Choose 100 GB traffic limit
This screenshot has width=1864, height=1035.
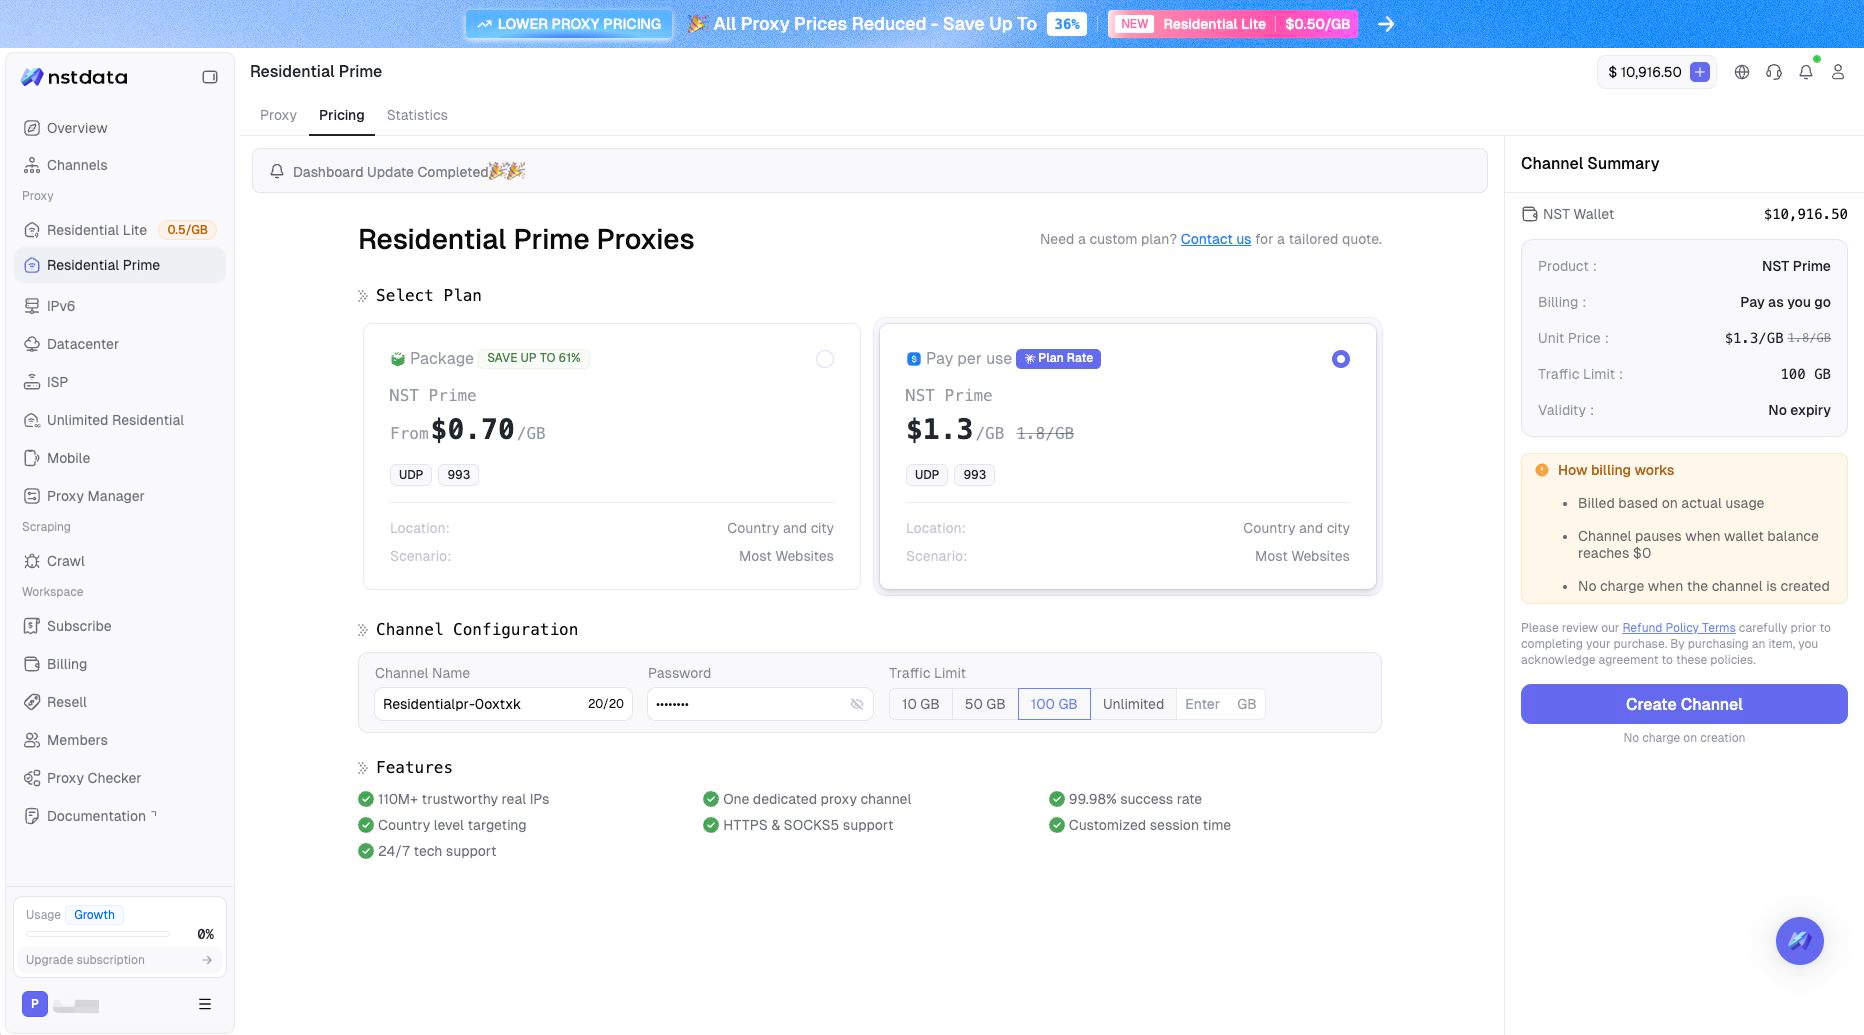point(1054,704)
